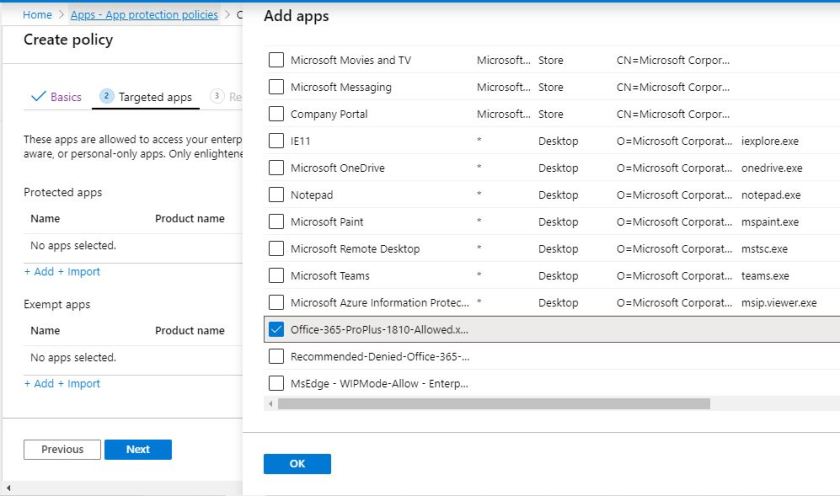The width and height of the screenshot is (840, 496).
Task: Select the Microsoft Teams checkbox
Action: pyautogui.click(x=276, y=276)
